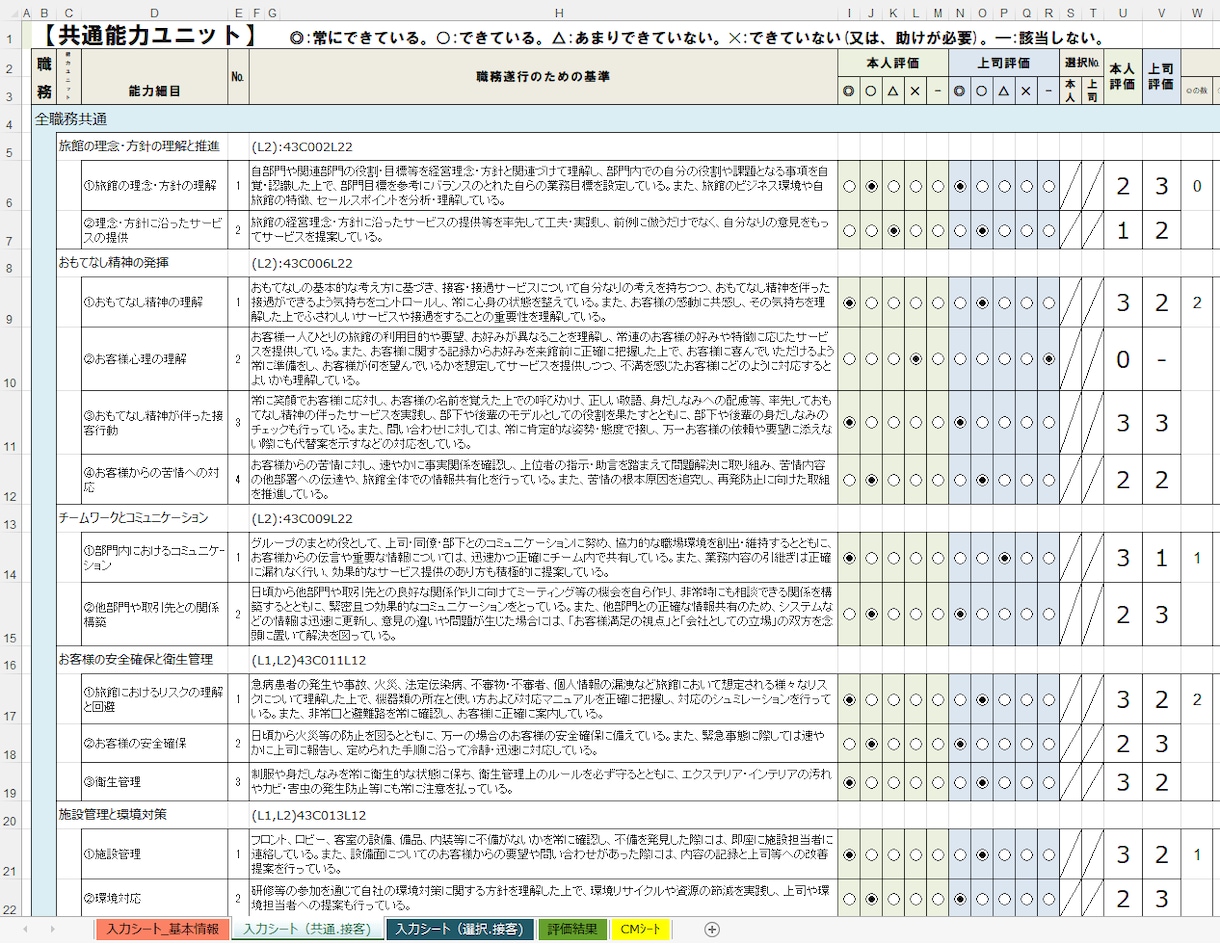
Task: Select the おもてなし精神の発揮 category cell
Action: 113,263
